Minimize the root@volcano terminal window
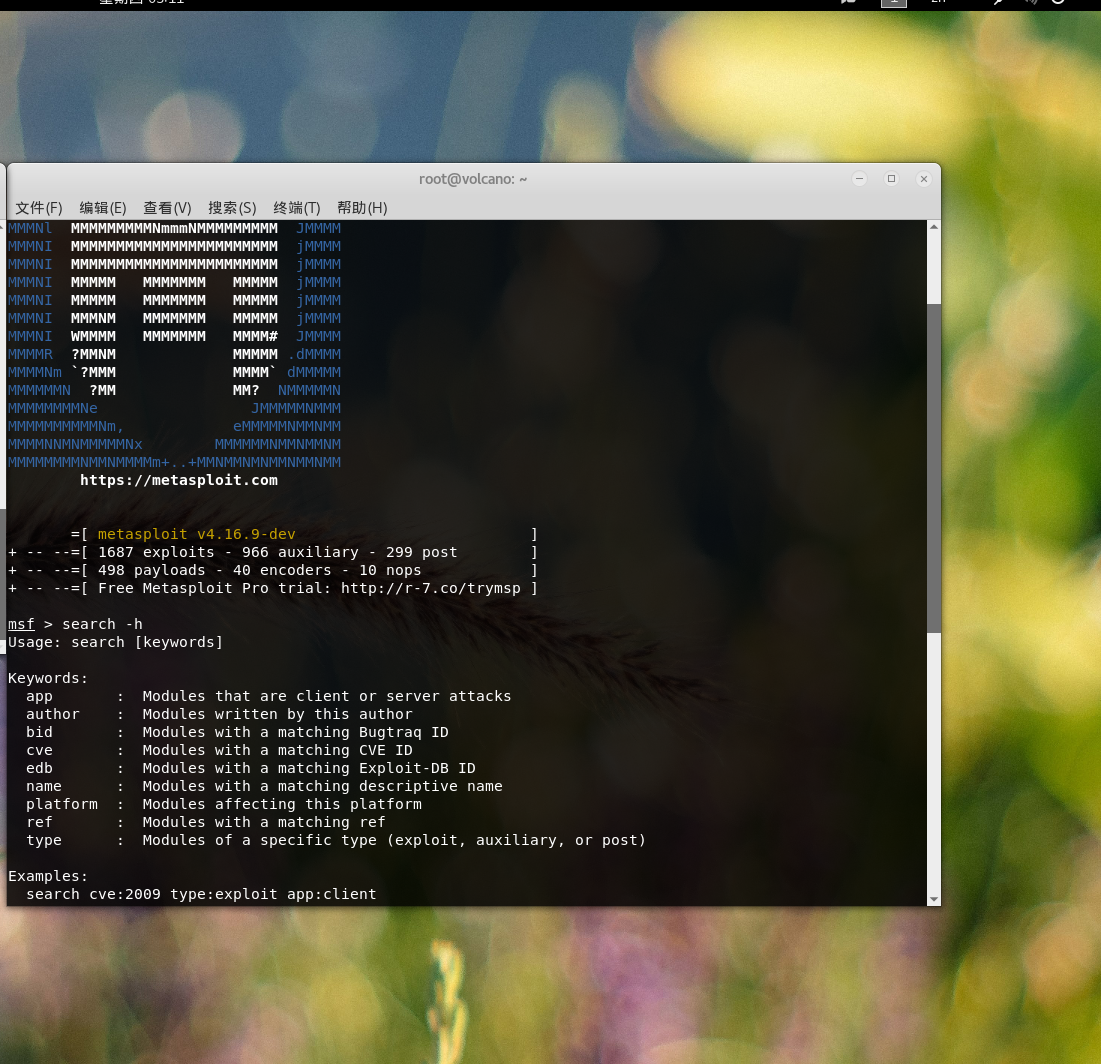The height and width of the screenshot is (1064, 1101). [859, 179]
